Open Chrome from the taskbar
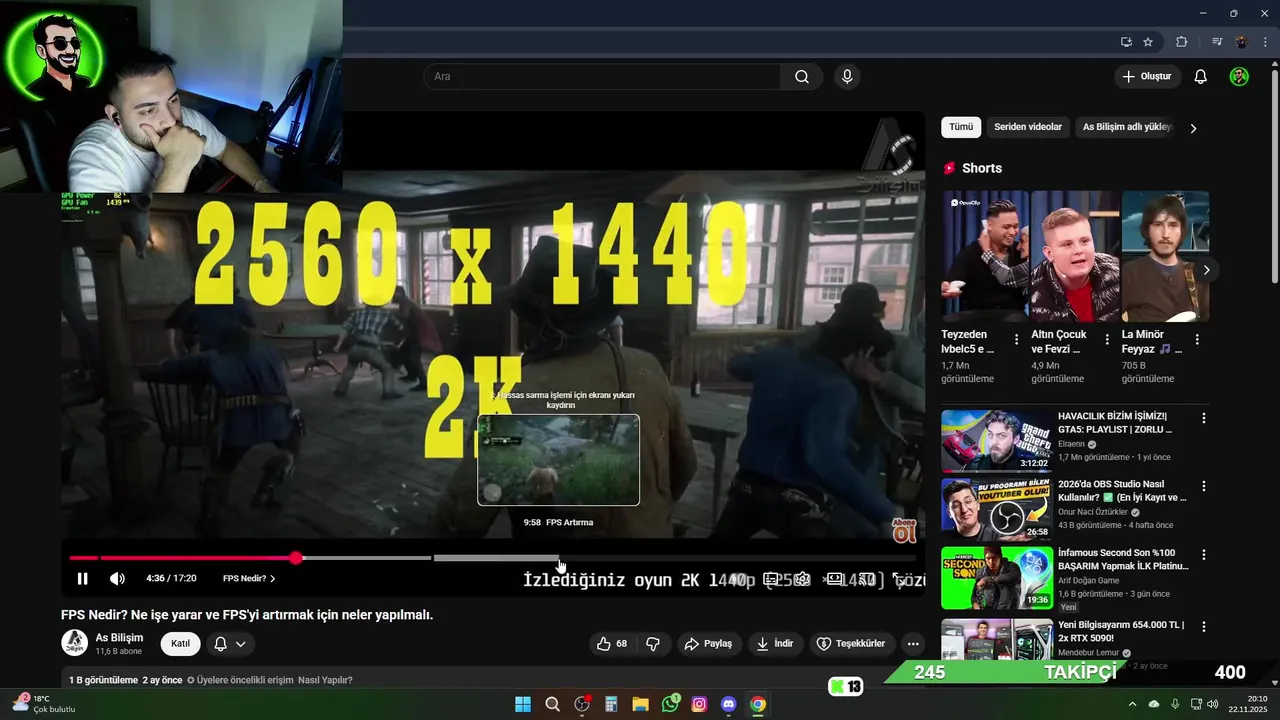Image resolution: width=1280 pixels, height=720 pixels. click(758, 704)
